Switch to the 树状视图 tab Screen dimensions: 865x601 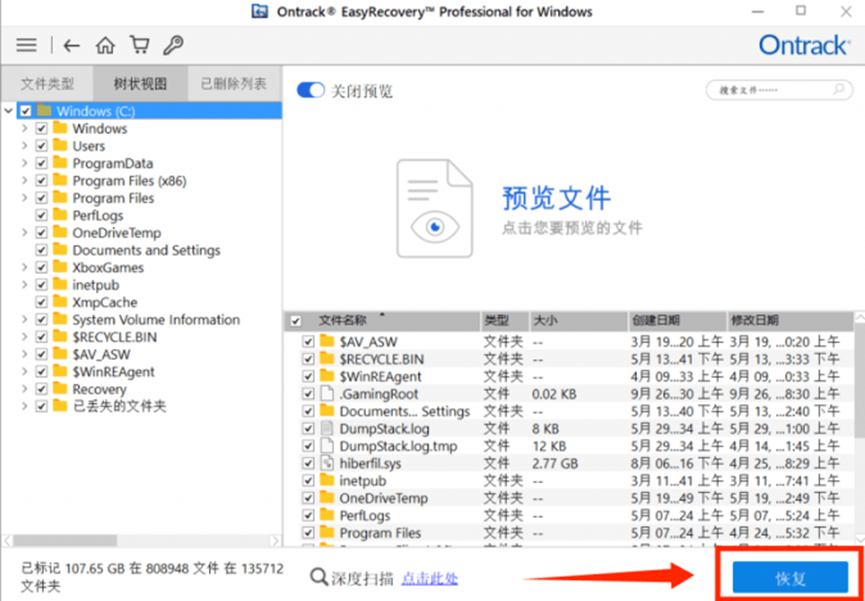click(x=141, y=84)
